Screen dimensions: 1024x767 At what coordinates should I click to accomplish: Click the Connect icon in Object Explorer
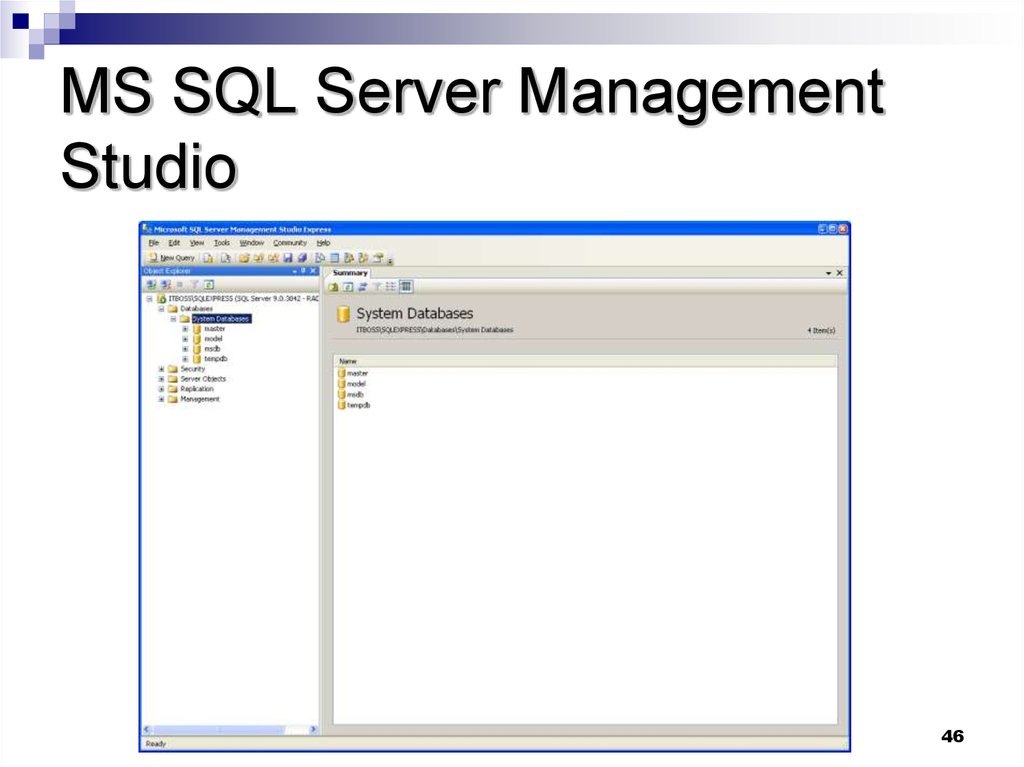152,285
